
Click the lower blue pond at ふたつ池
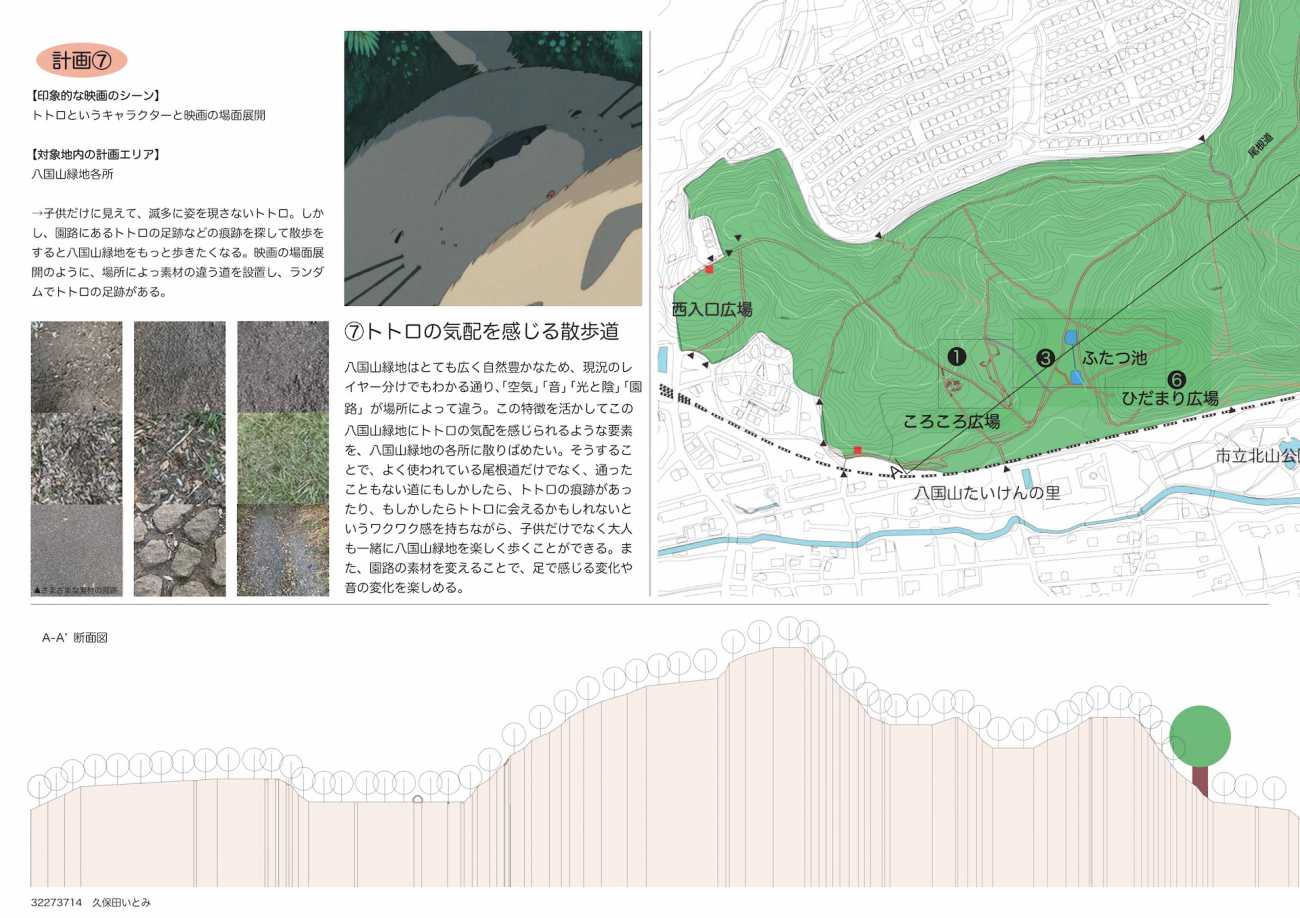[1076, 377]
